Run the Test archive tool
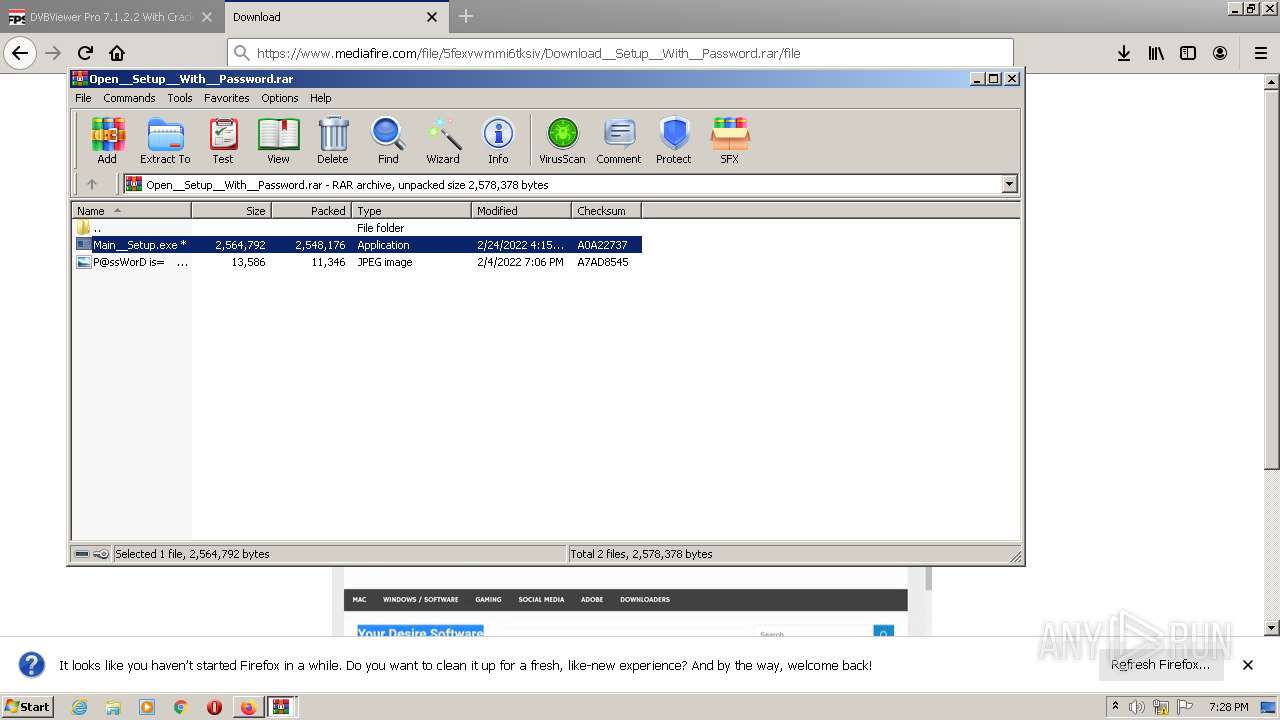This screenshot has height=720, width=1280. 223,140
